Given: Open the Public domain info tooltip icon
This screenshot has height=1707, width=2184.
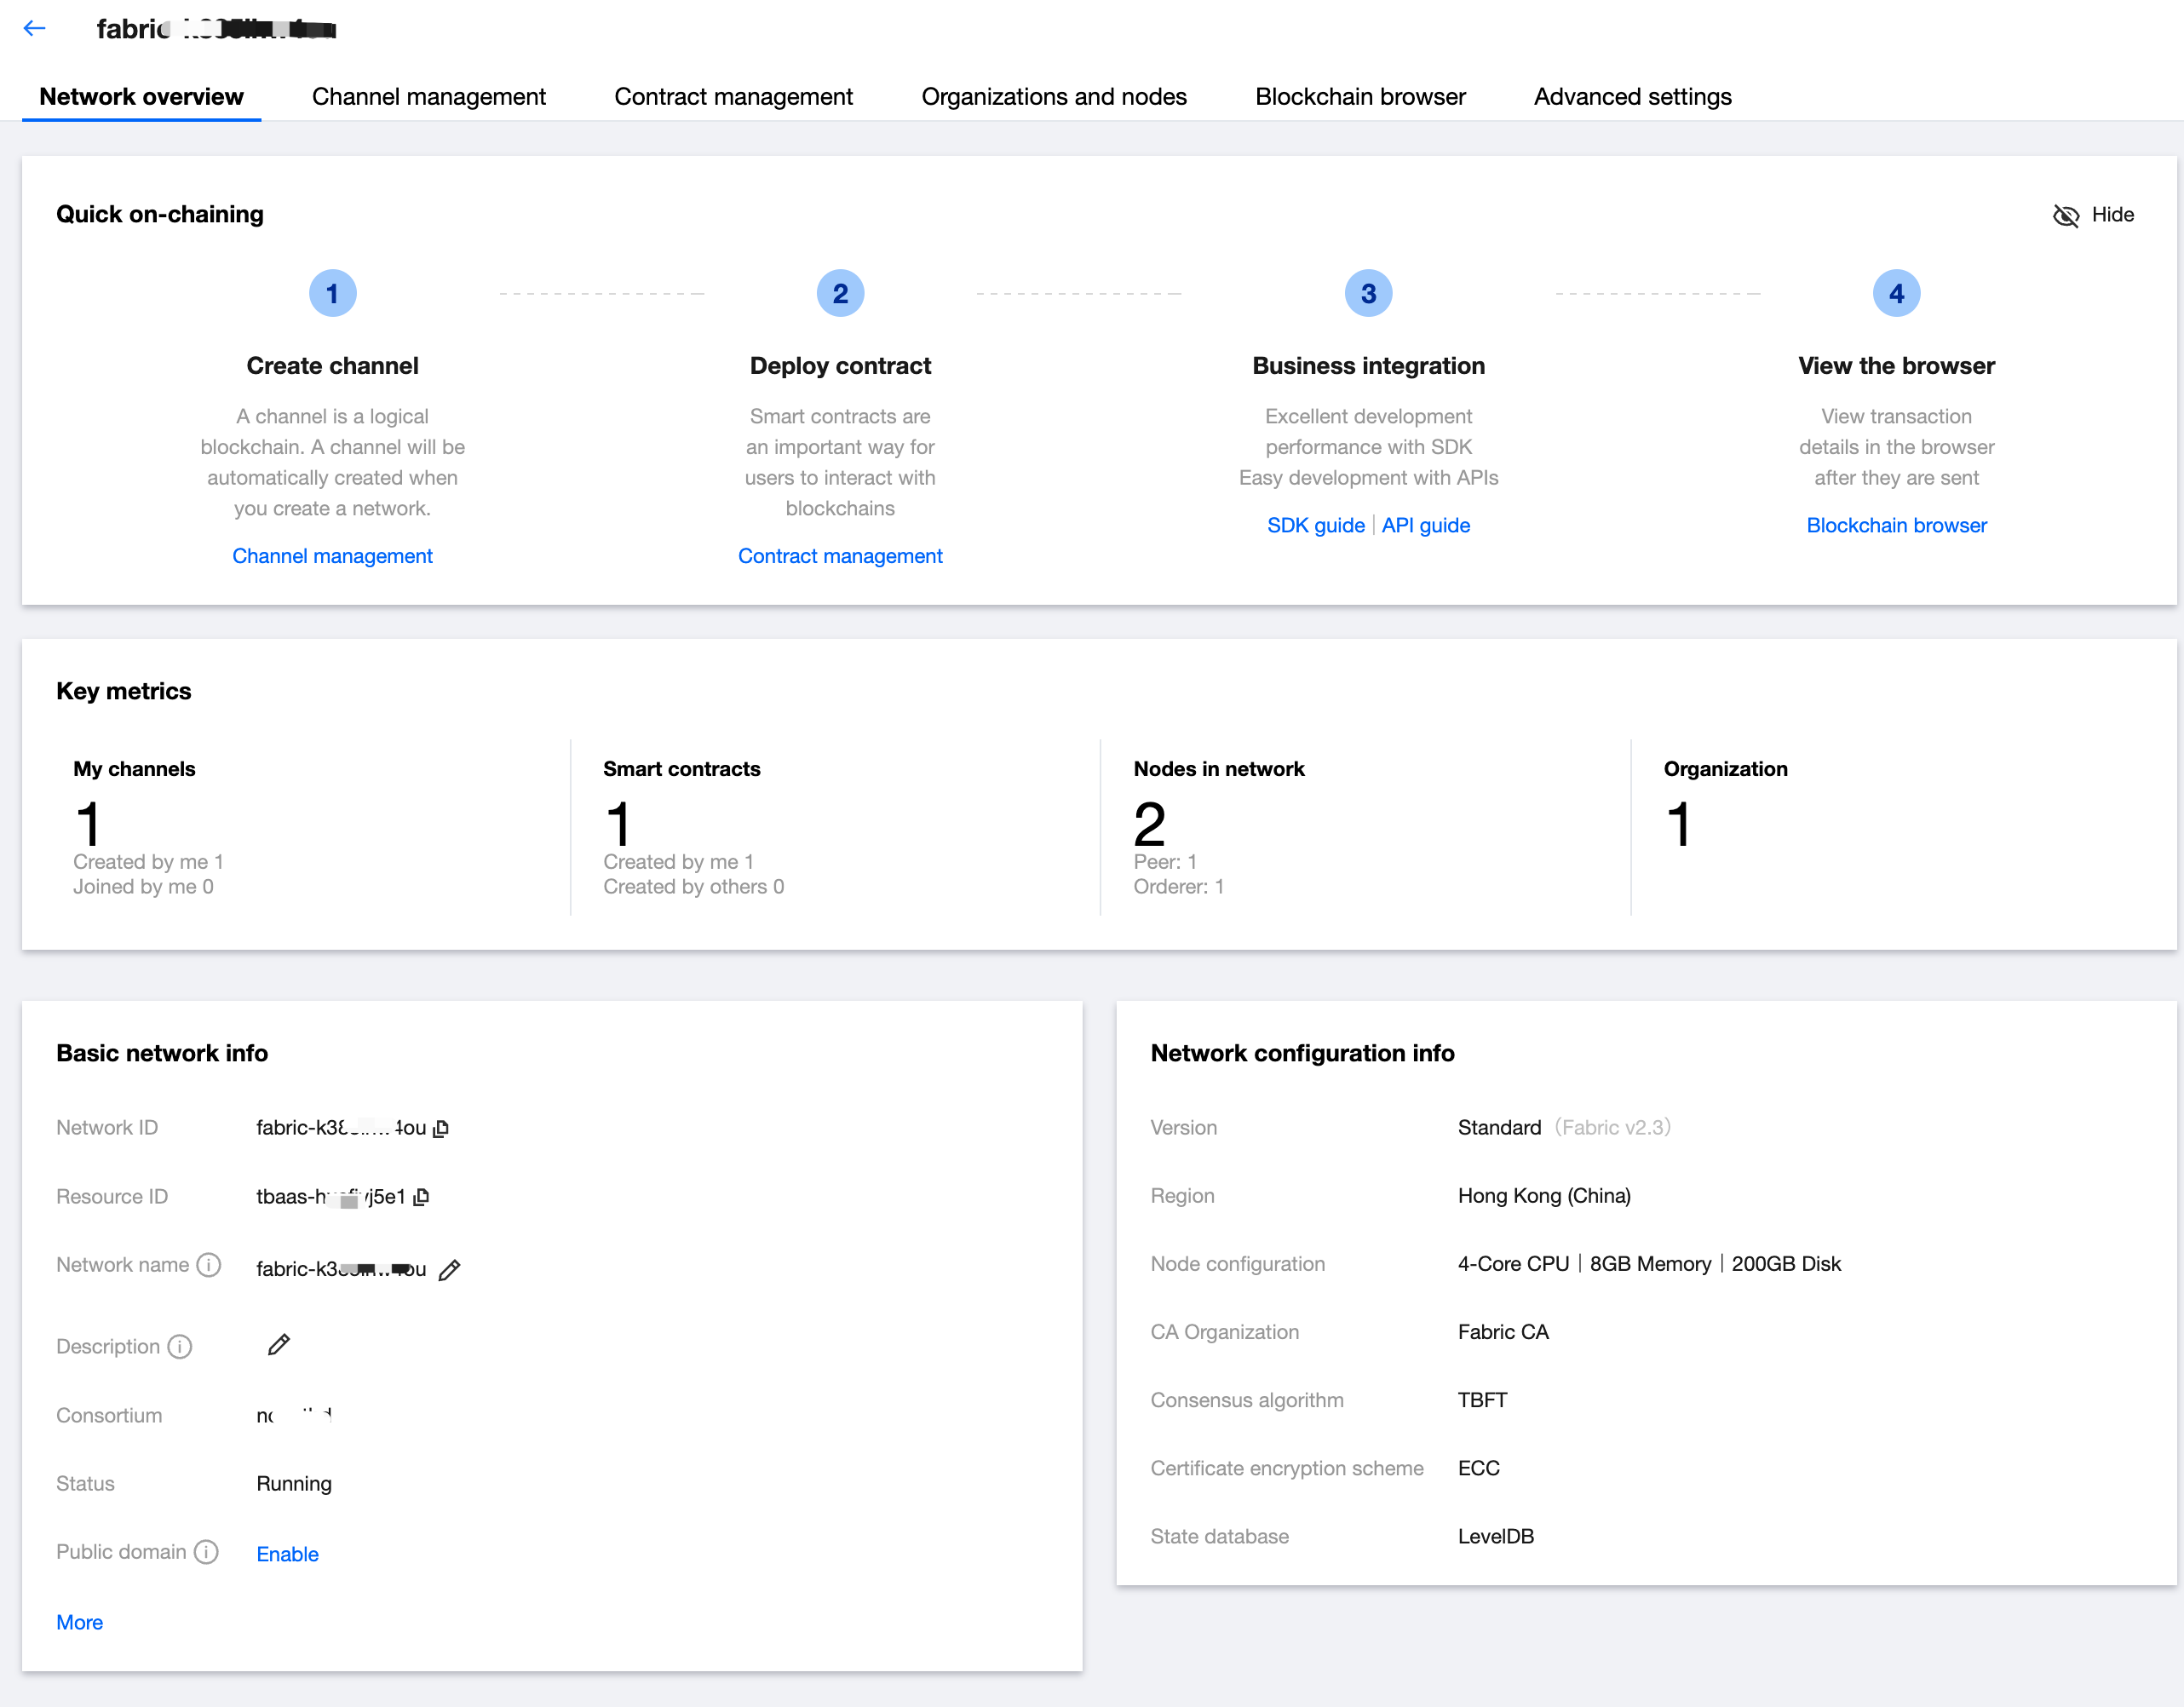Looking at the screenshot, I should click(206, 1552).
